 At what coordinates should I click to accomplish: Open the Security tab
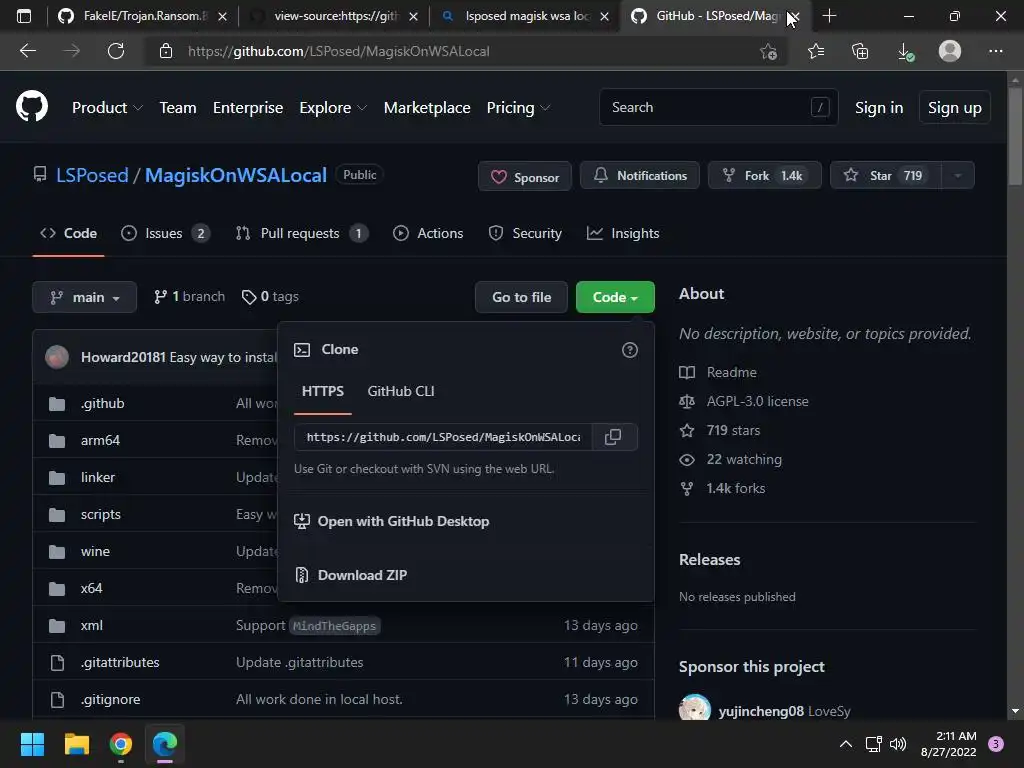[x=525, y=233]
